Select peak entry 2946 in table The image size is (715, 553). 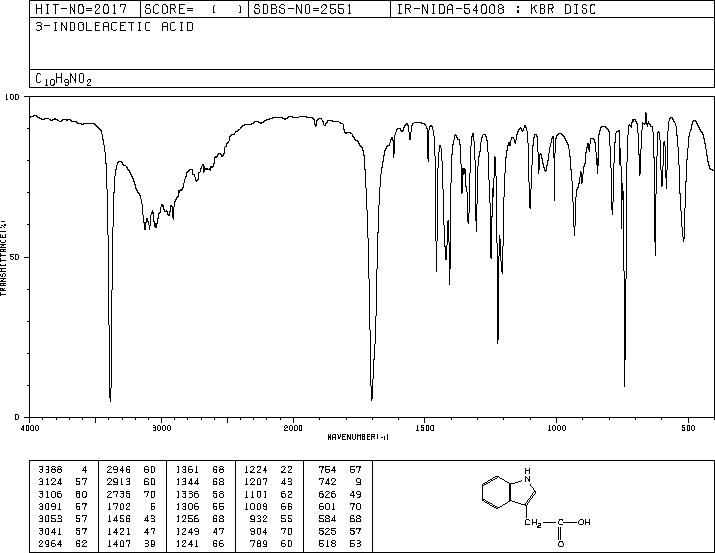pos(131,470)
